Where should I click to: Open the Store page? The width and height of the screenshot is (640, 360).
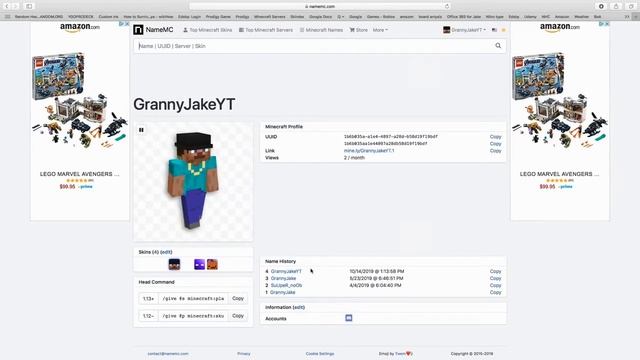pyautogui.click(x=358, y=30)
